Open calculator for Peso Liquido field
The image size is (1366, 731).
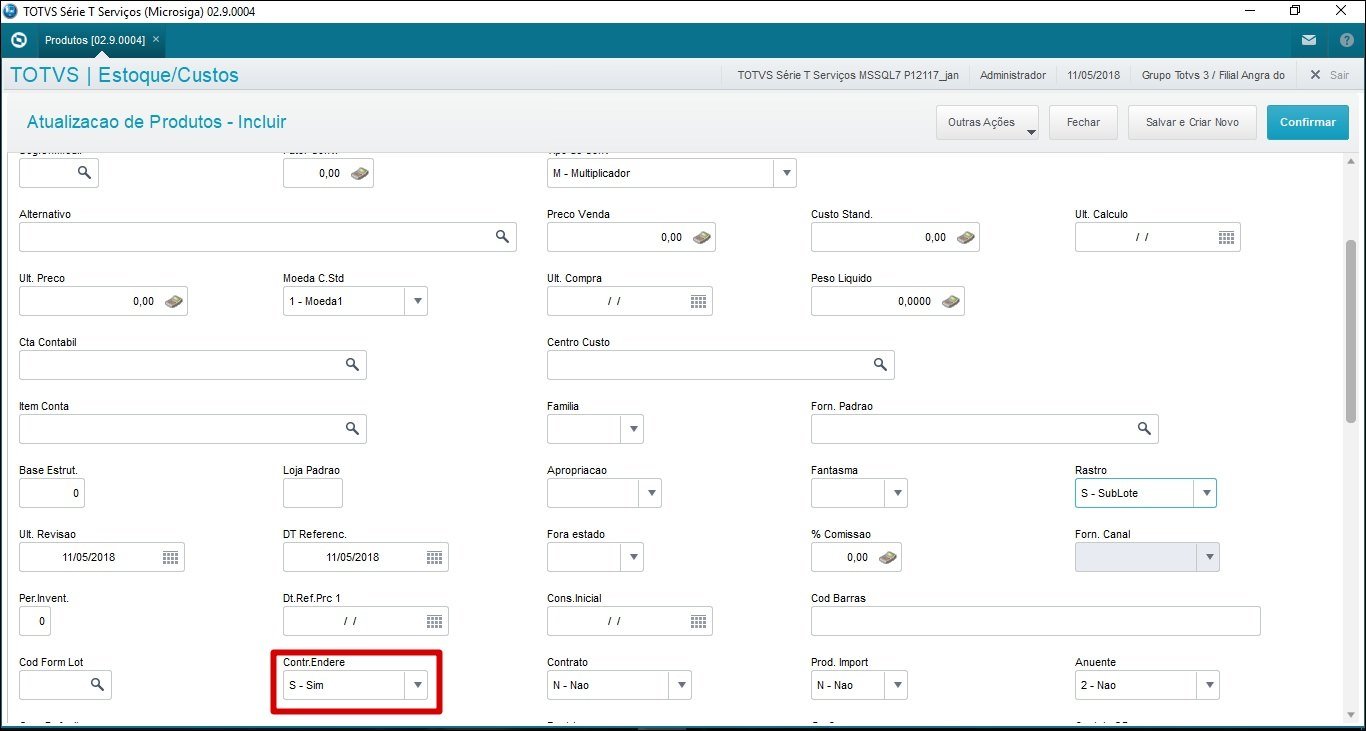(x=950, y=301)
